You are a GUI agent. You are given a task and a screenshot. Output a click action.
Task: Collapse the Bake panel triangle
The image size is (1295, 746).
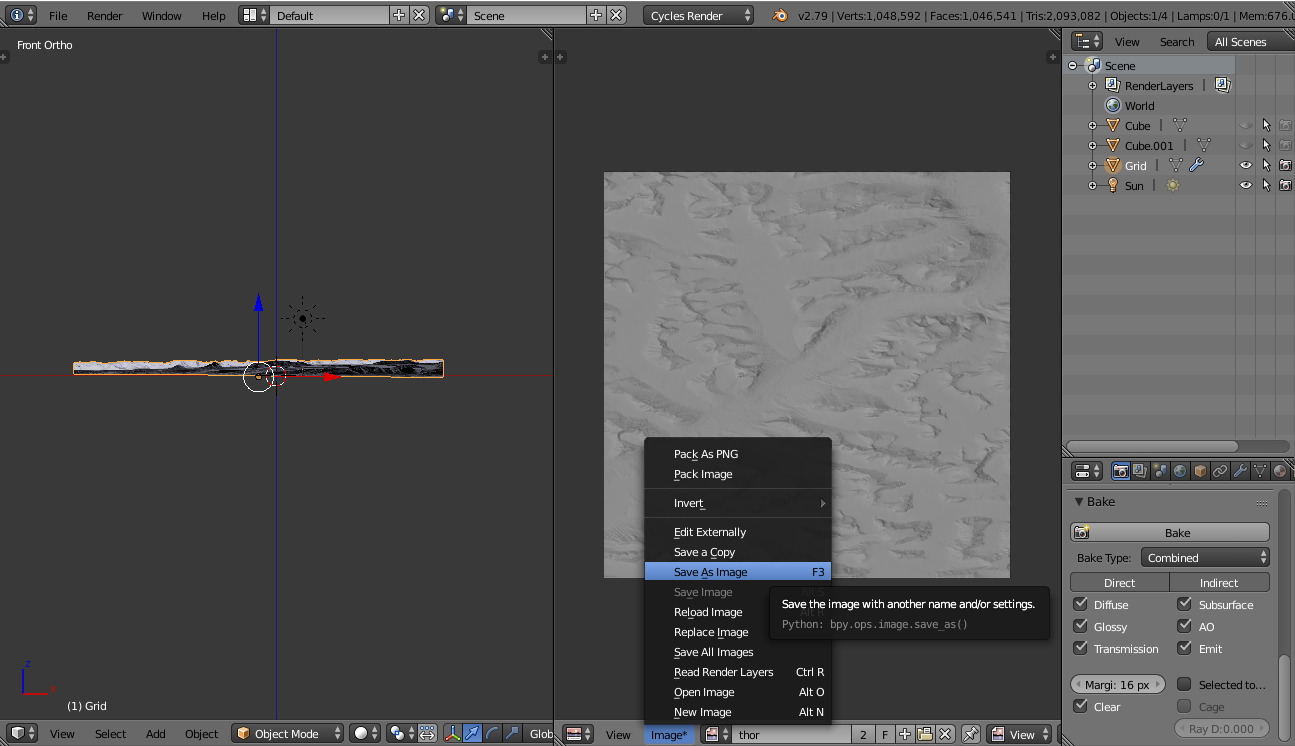pyautogui.click(x=1079, y=502)
